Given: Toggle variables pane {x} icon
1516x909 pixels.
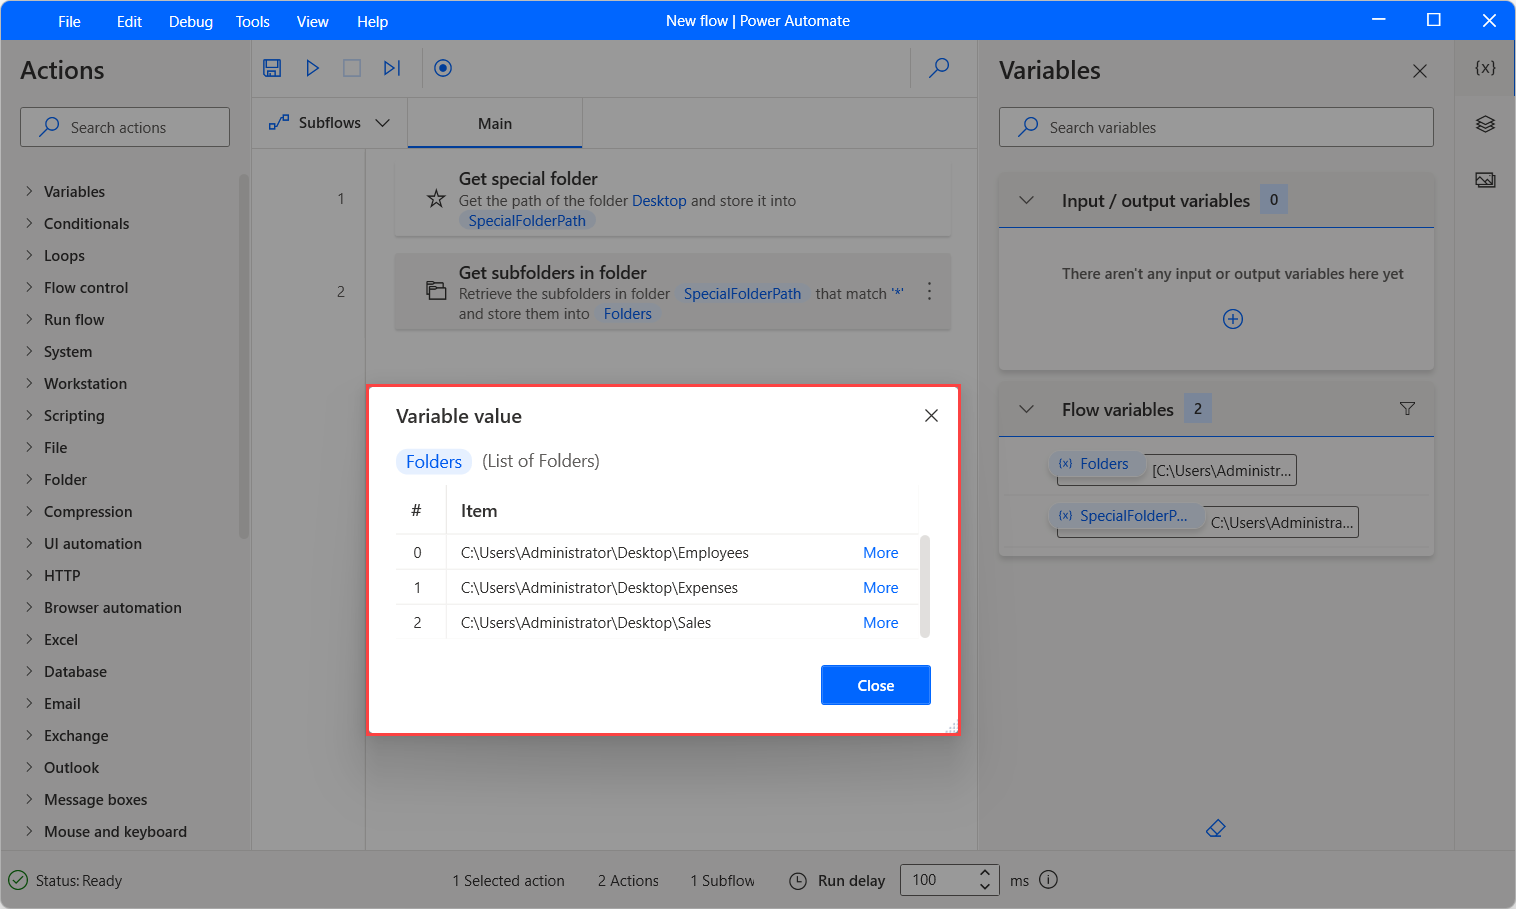Looking at the screenshot, I should click(1485, 68).
